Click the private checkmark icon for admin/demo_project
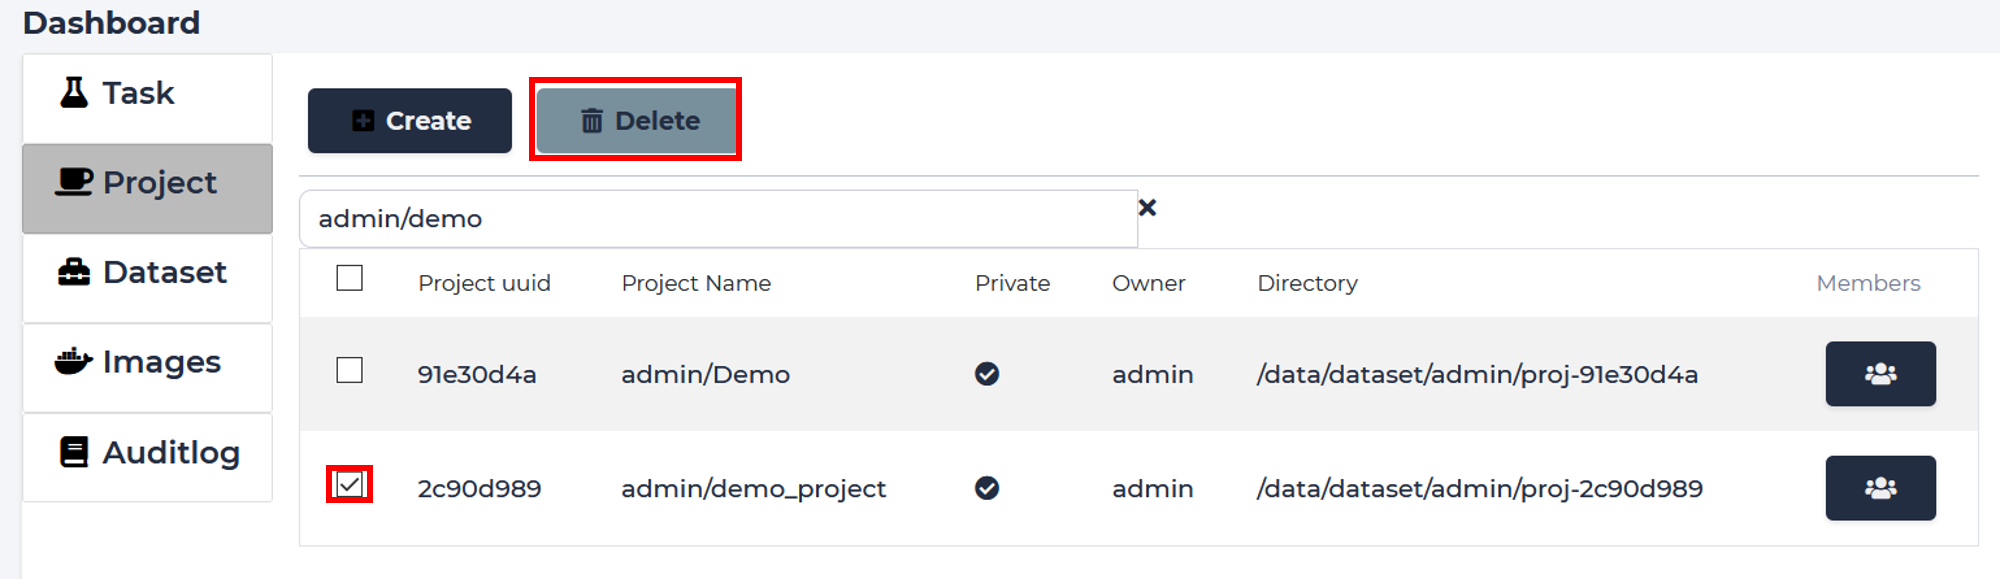 tap(987, 488)
